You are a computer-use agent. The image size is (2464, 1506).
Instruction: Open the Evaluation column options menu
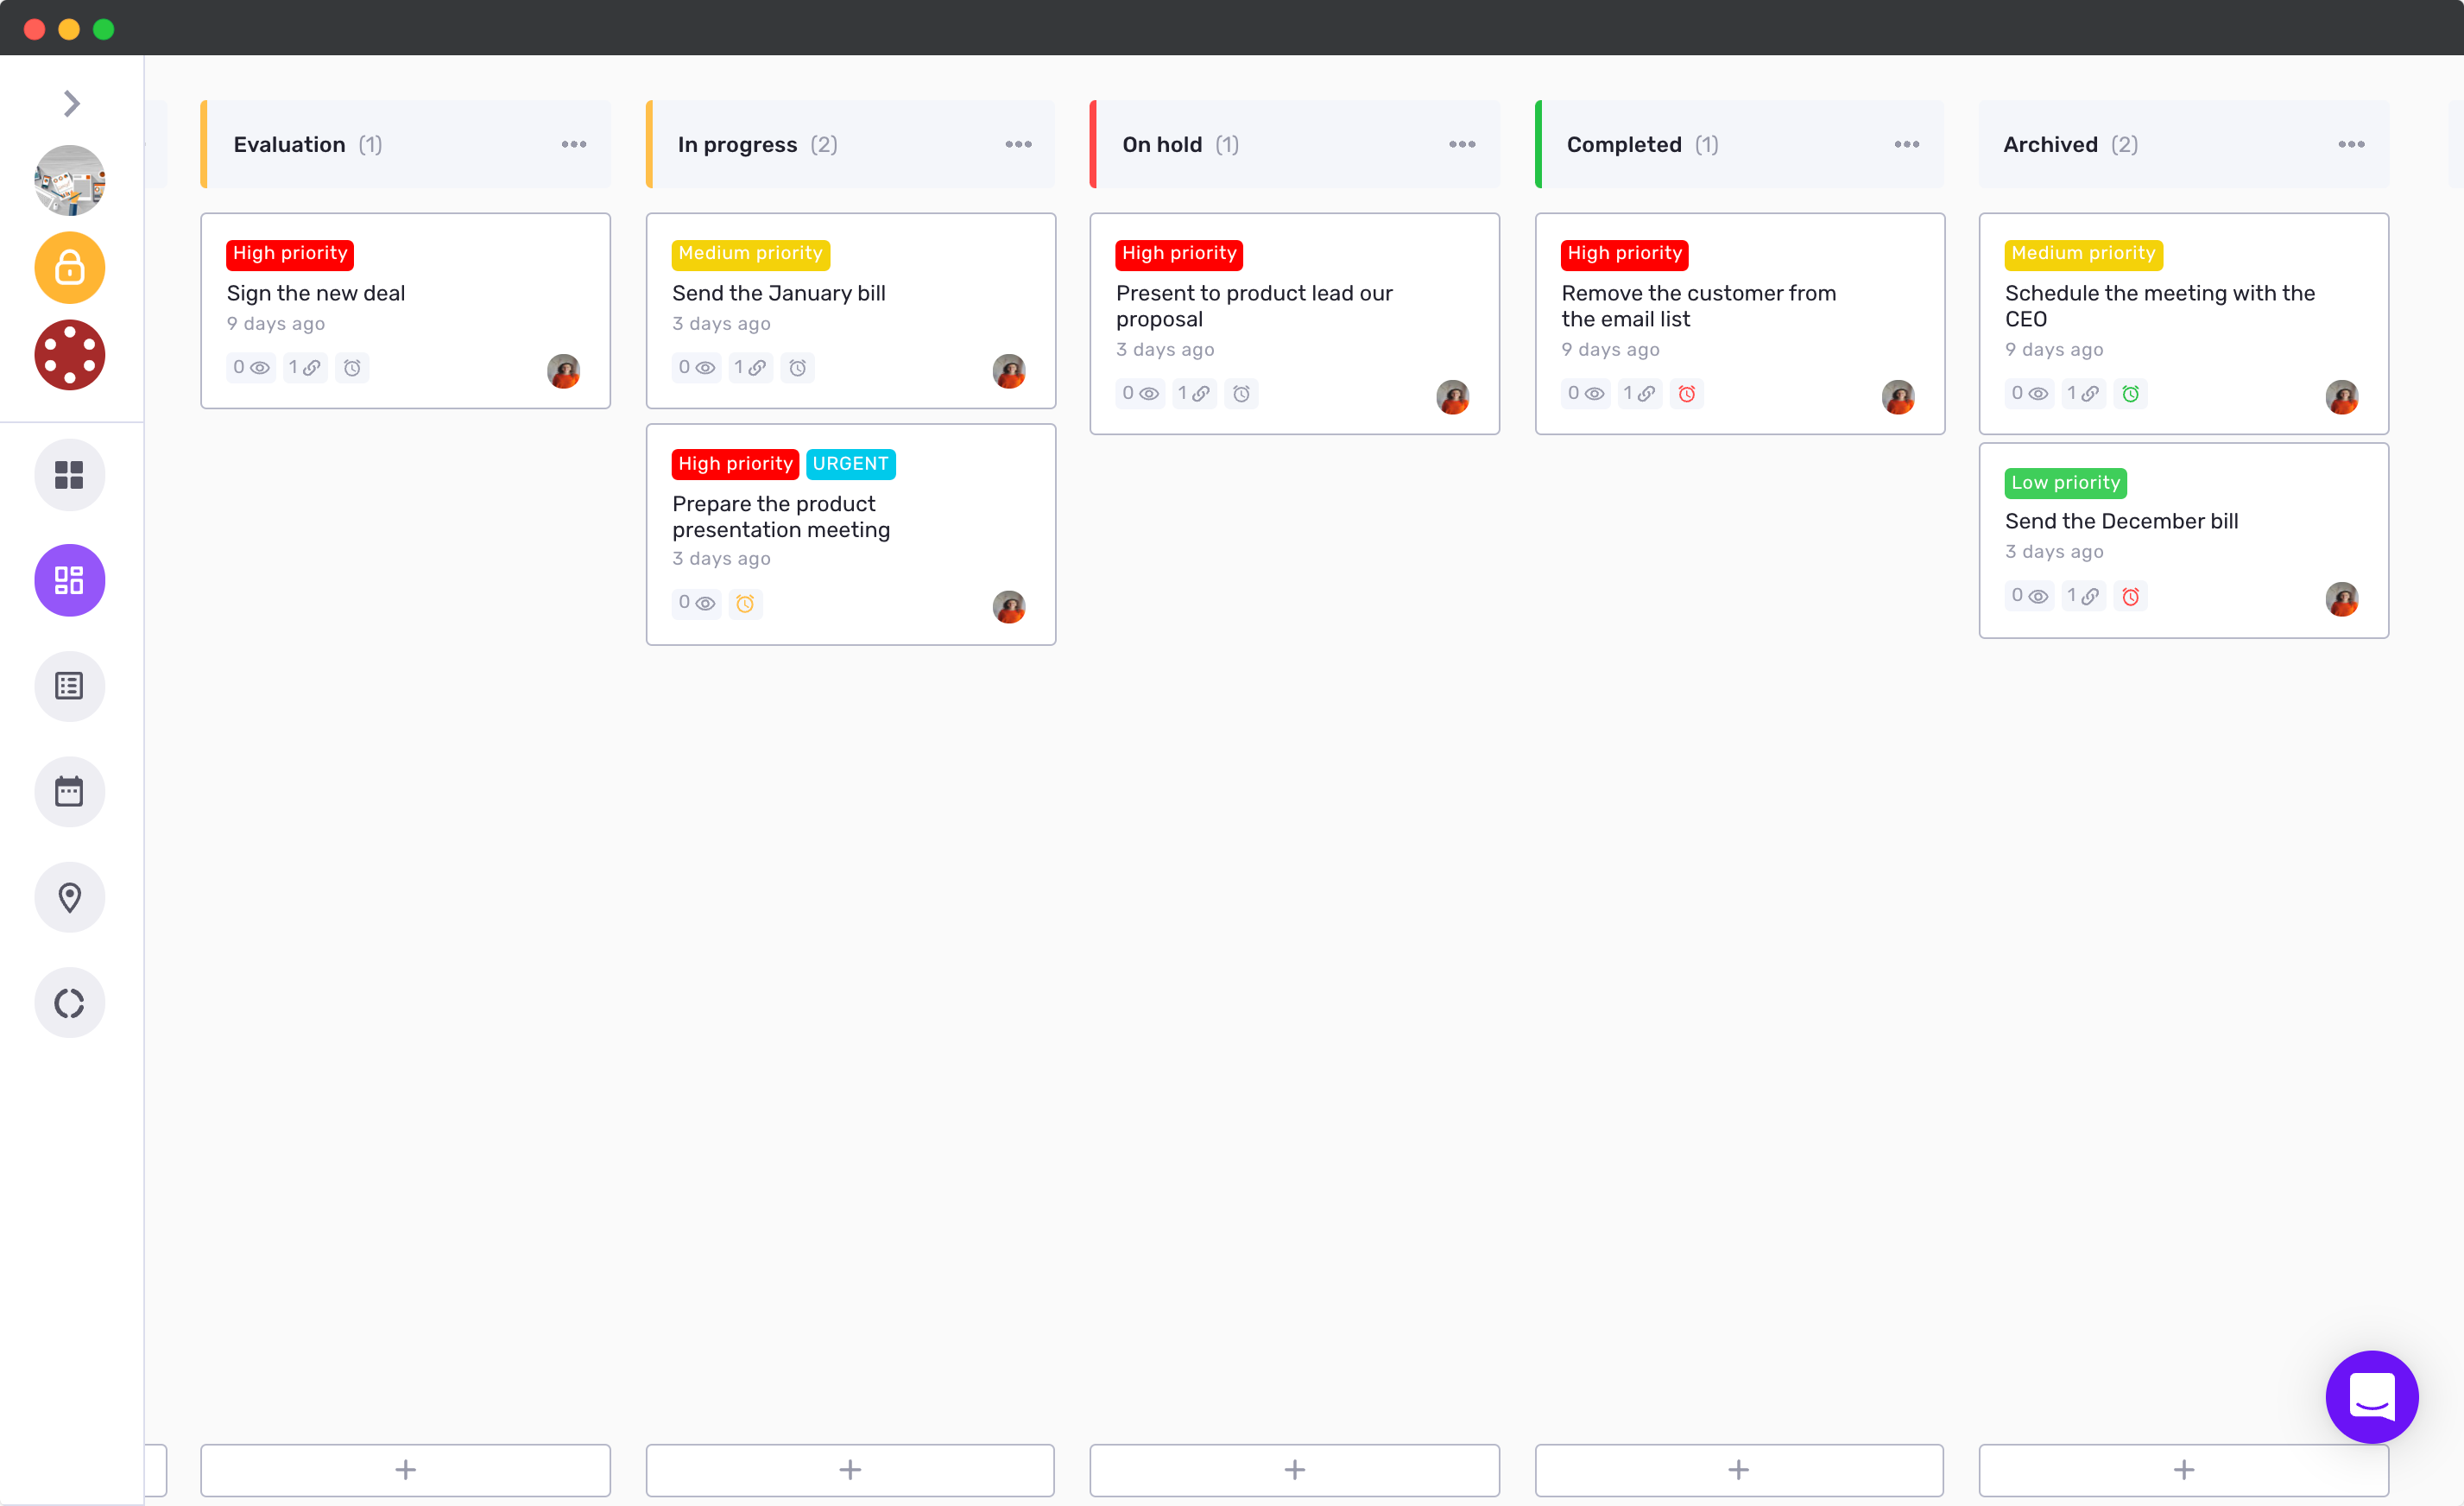pyautogui.click(x=574, y=145)
